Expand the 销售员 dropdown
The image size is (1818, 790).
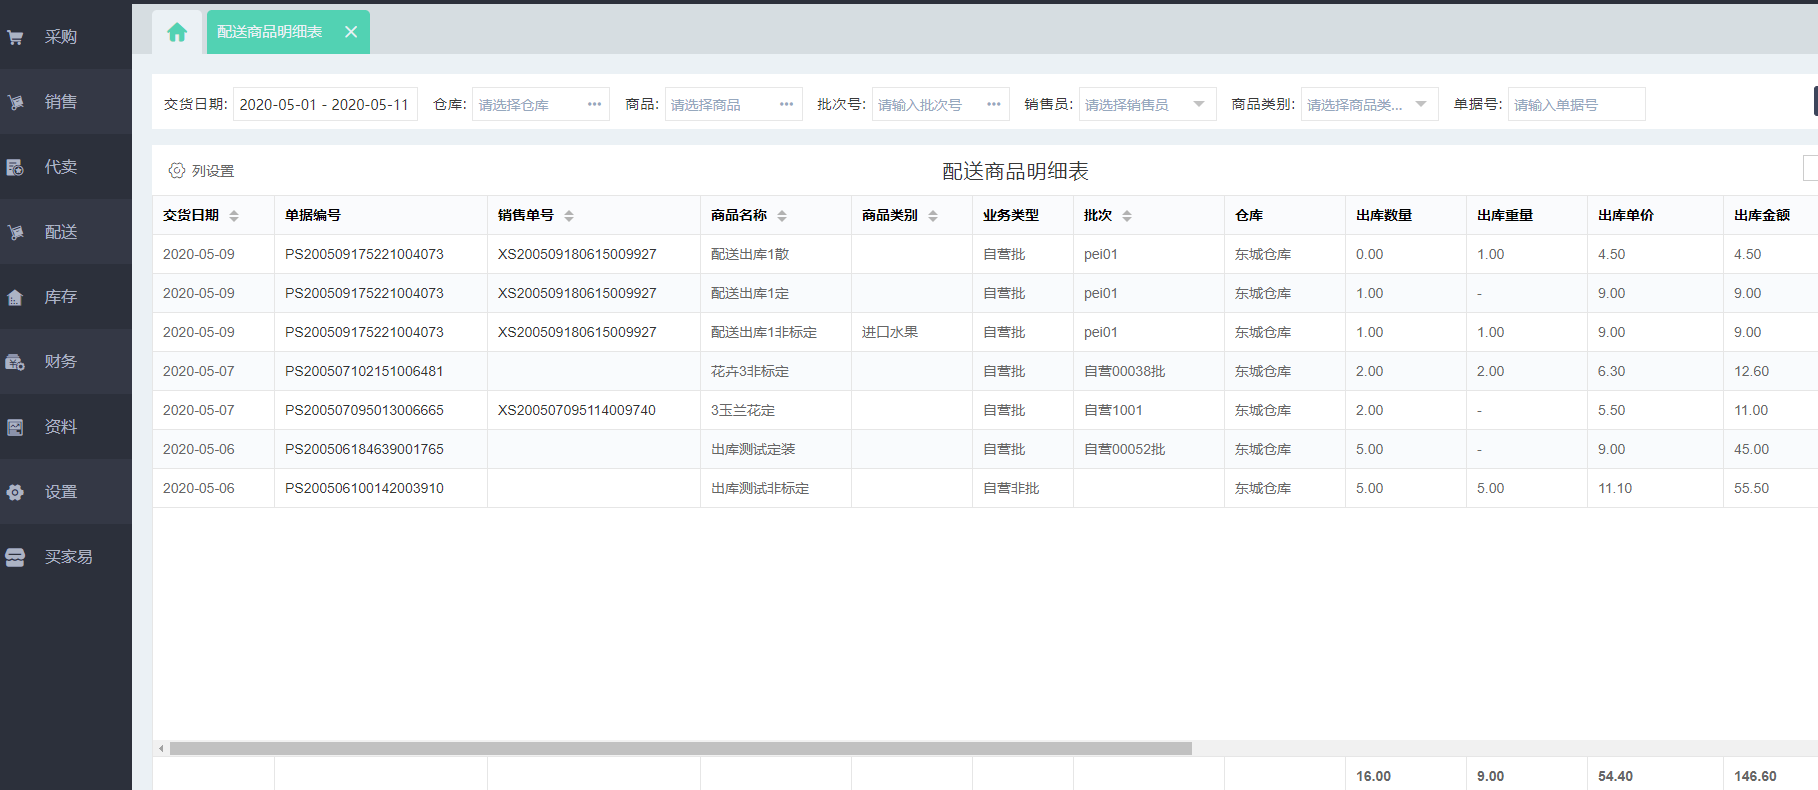coord(1199,104)
